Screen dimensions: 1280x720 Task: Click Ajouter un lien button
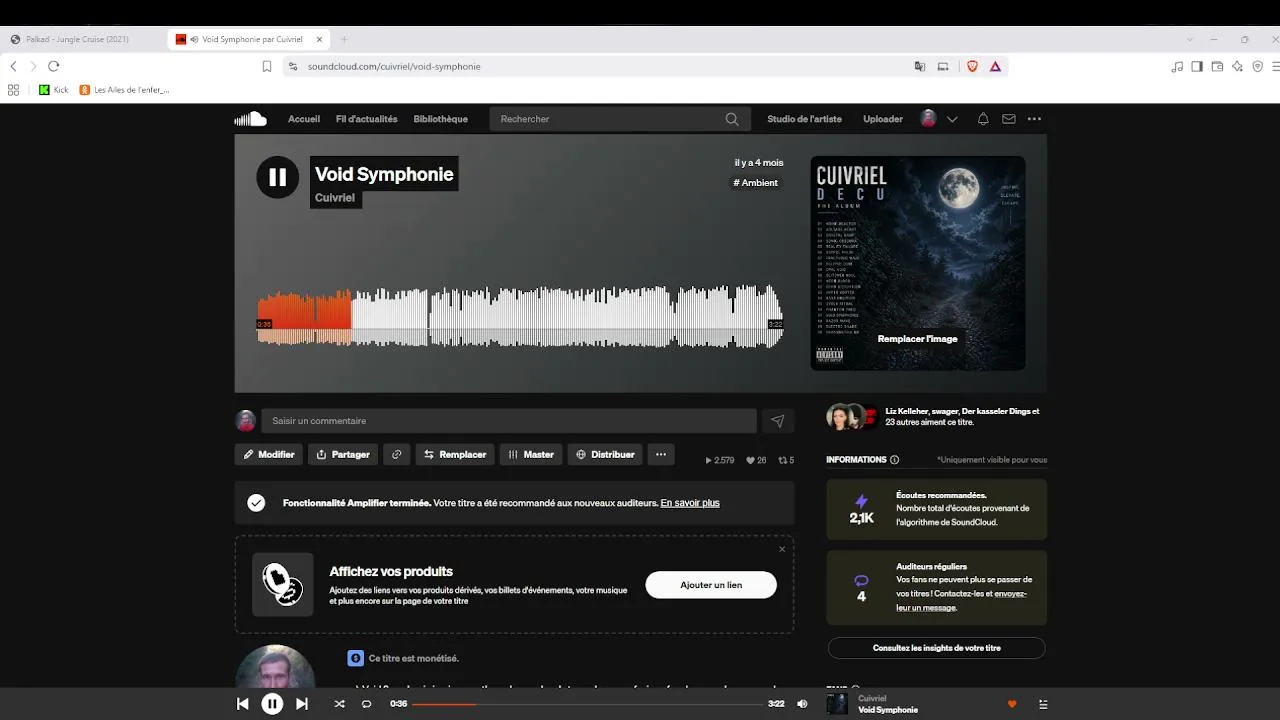(711, 585)
